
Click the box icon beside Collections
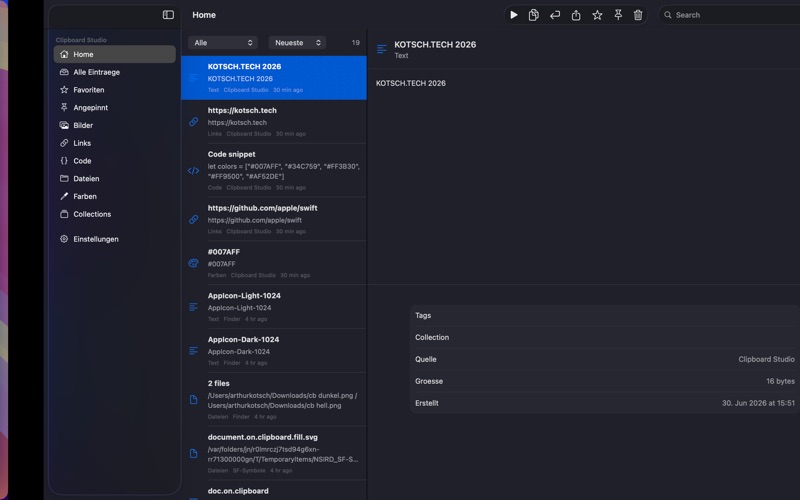coord(64,214)
